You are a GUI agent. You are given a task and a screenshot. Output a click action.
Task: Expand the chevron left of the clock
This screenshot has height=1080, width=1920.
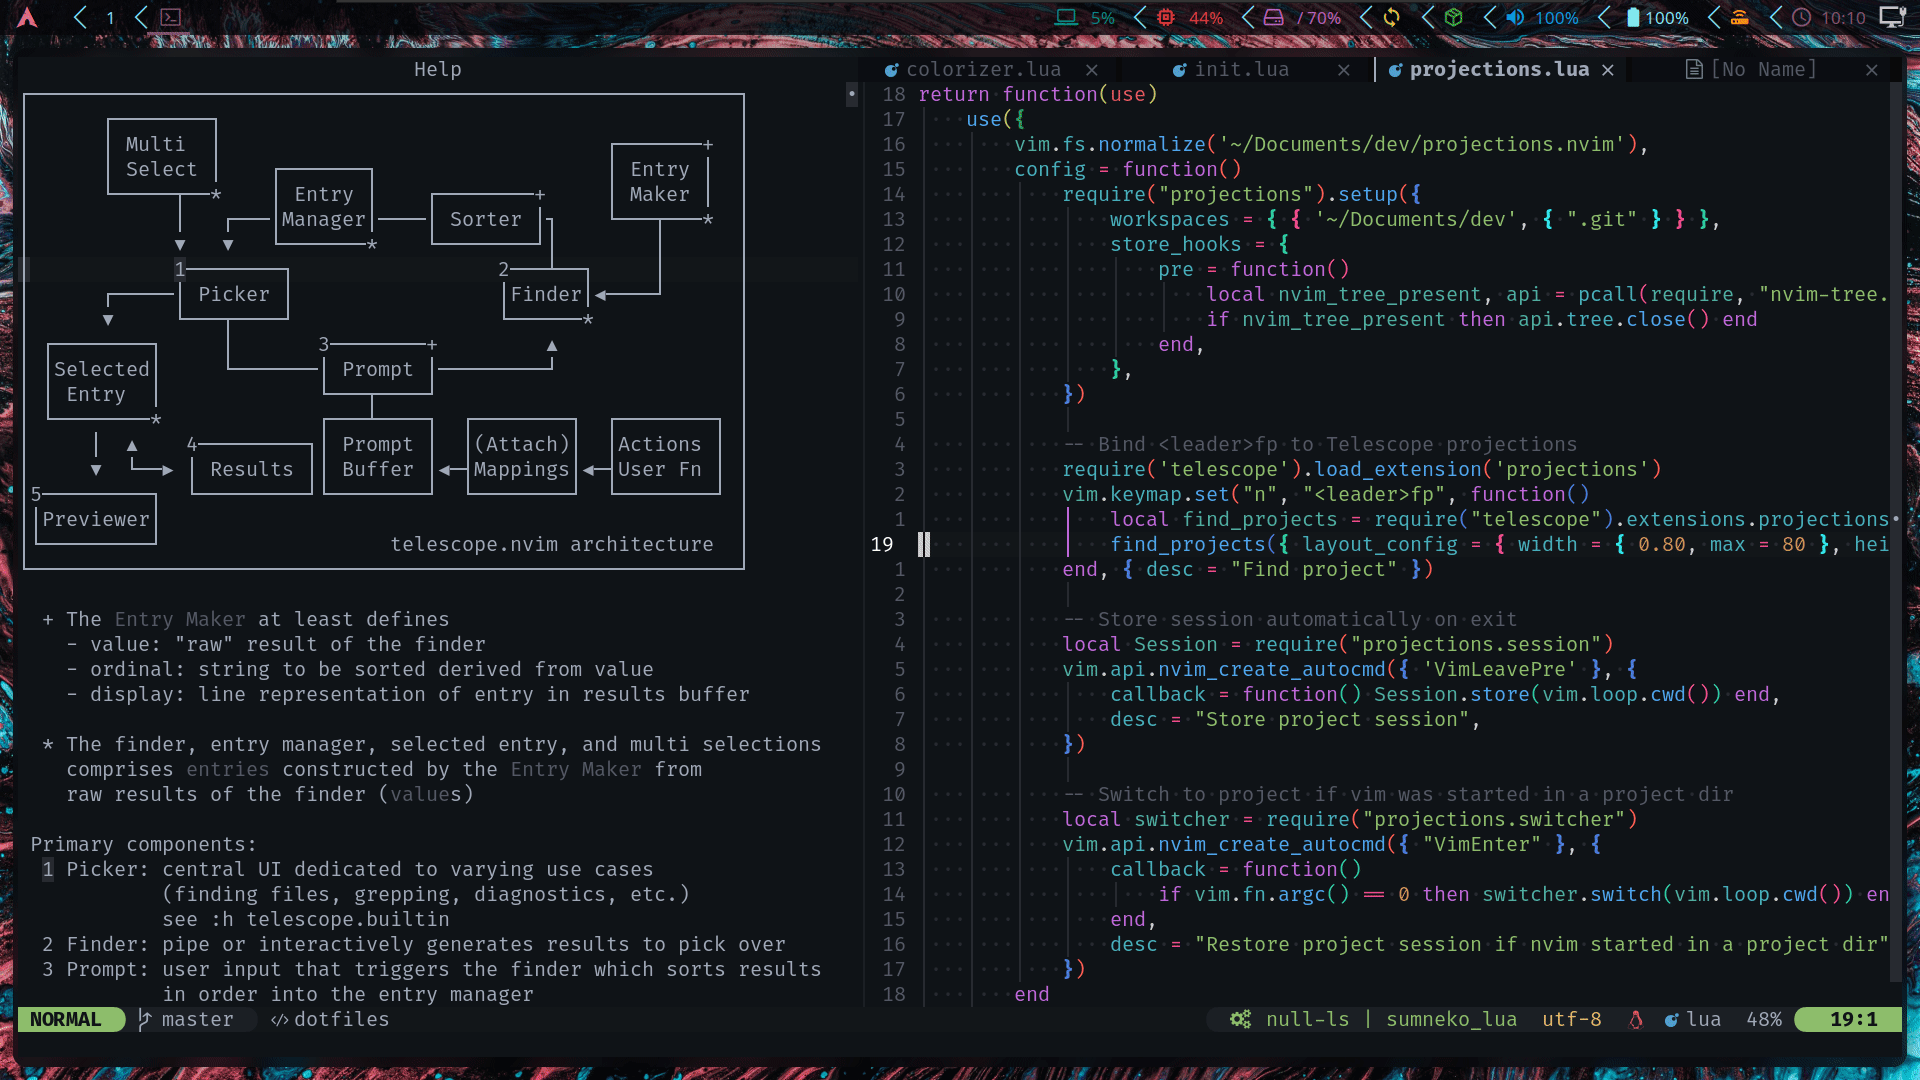[x=1776, y=17]
